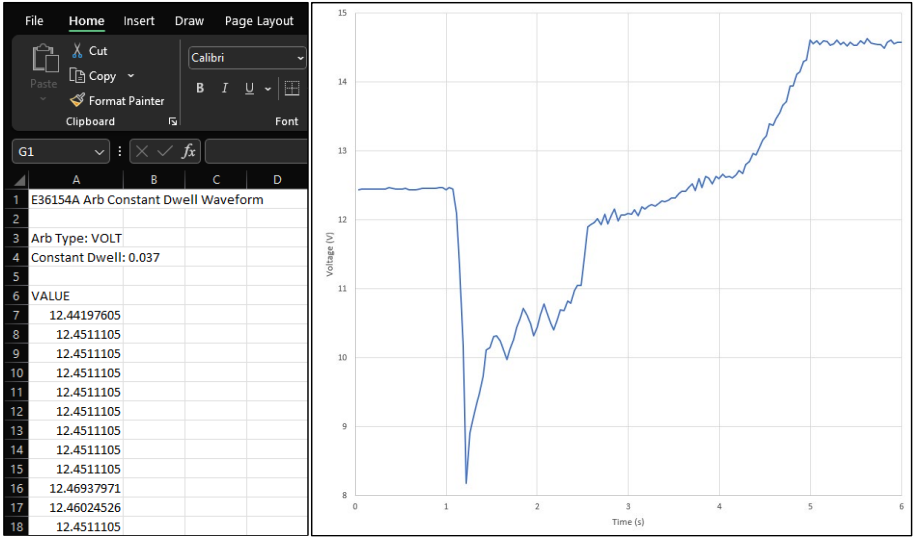Switch to the Insert tab

(x=139, y=21)
